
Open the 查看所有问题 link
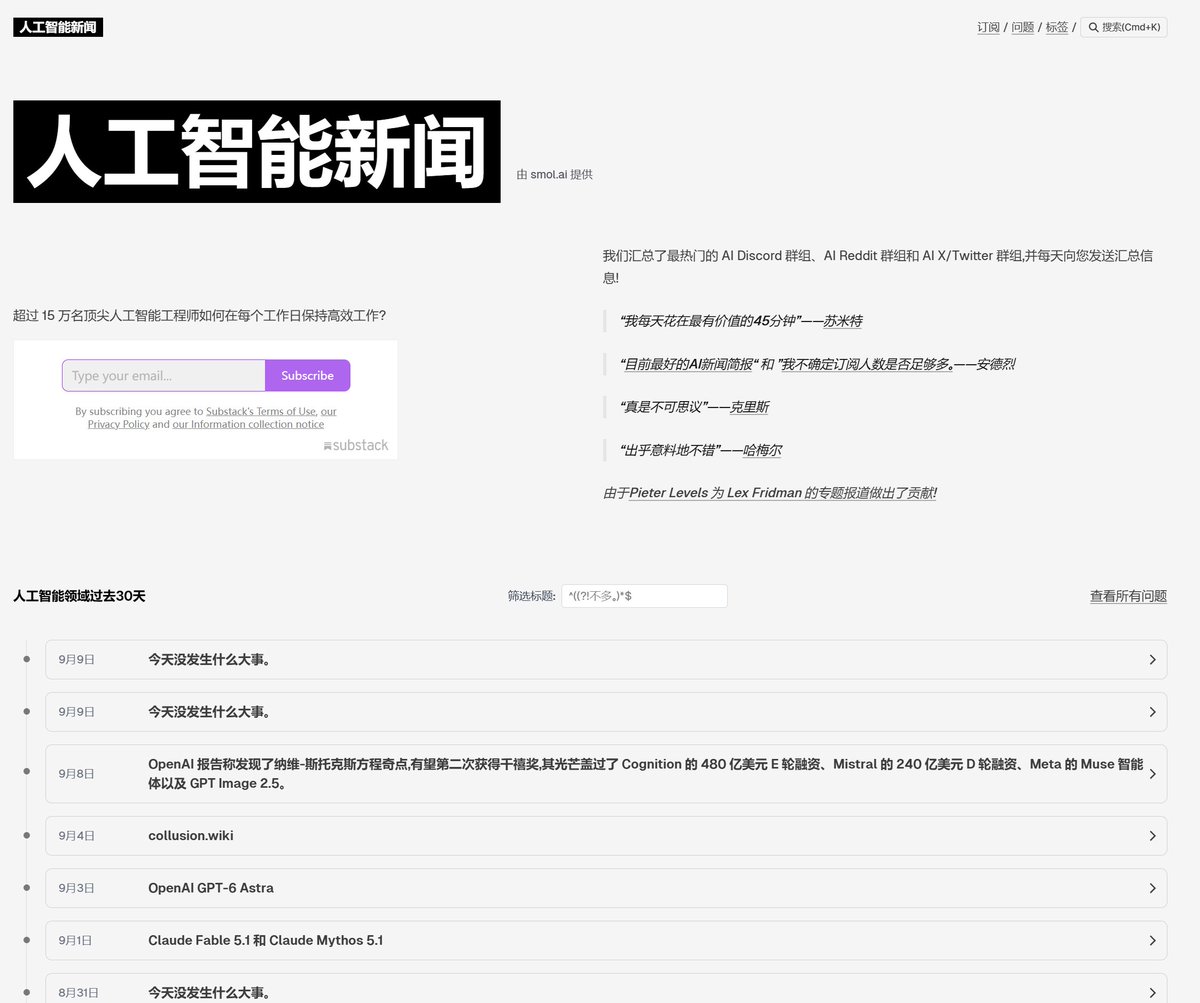[x=1128, y=596]
